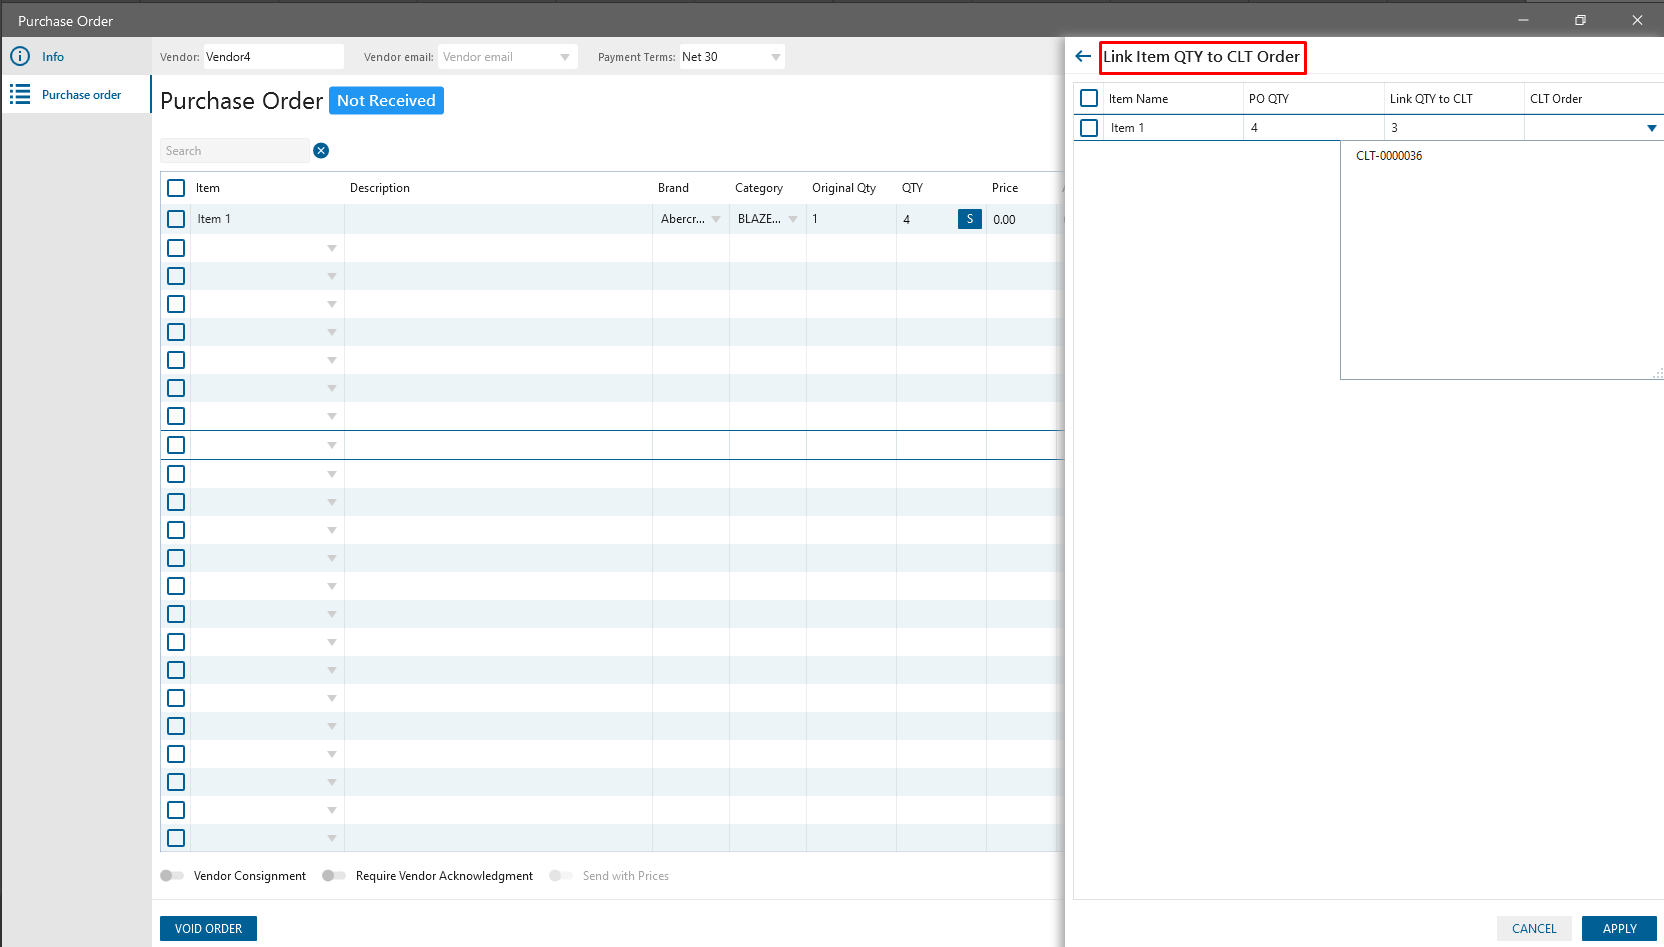
Task: Open the CLT Order dropdown arrow
Action: click(1652, 128)
